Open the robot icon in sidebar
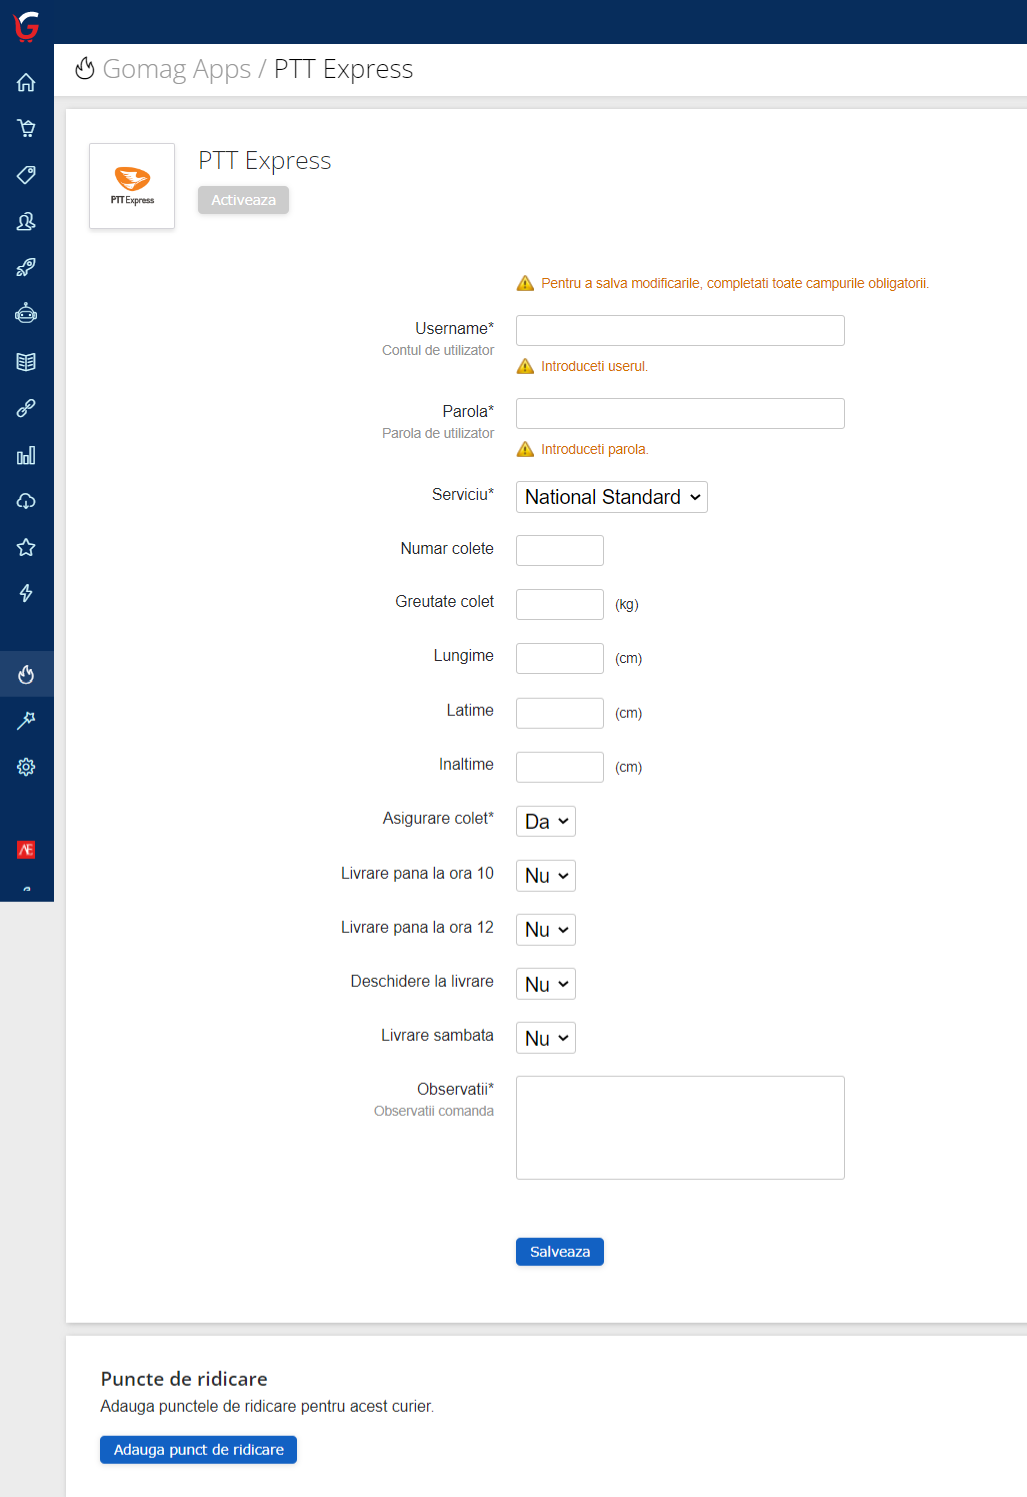 coord(26,314)
